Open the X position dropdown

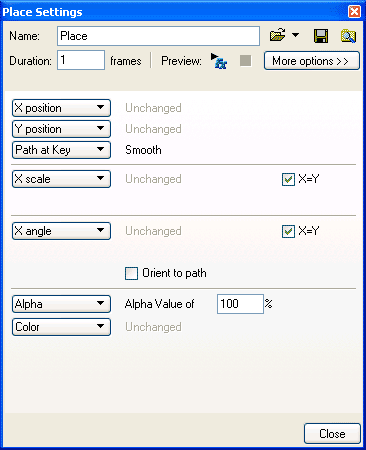coord(61,108)
